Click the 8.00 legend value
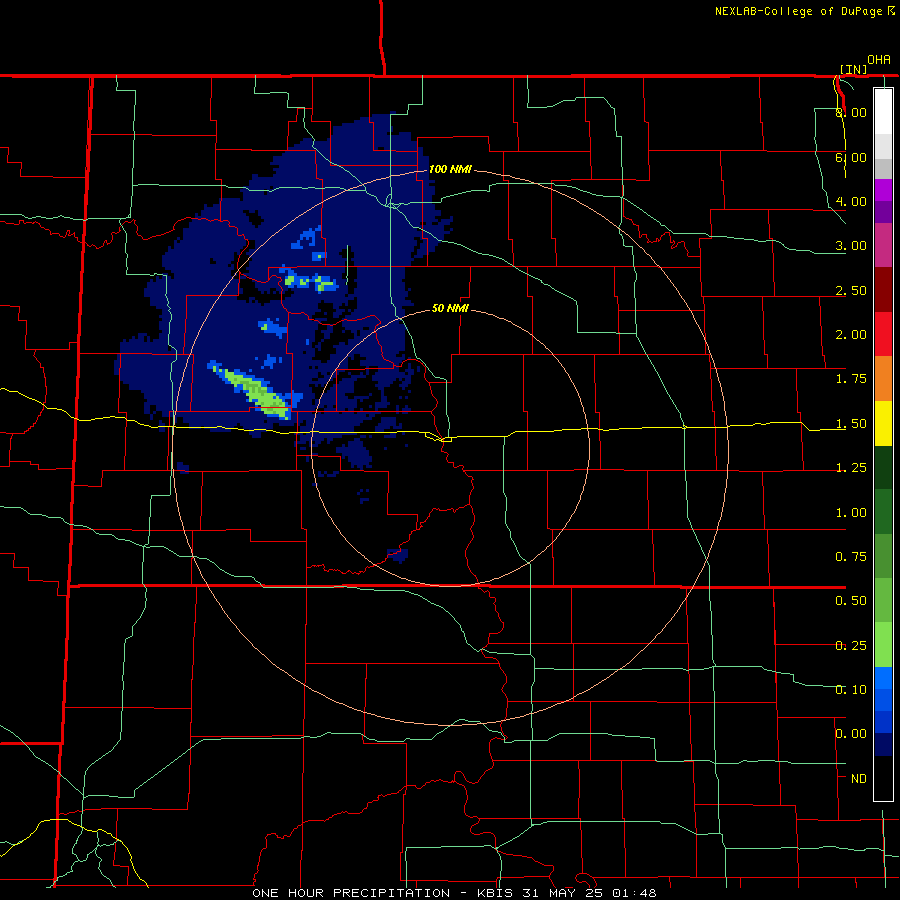900x900 pixels. click(851, 112)
